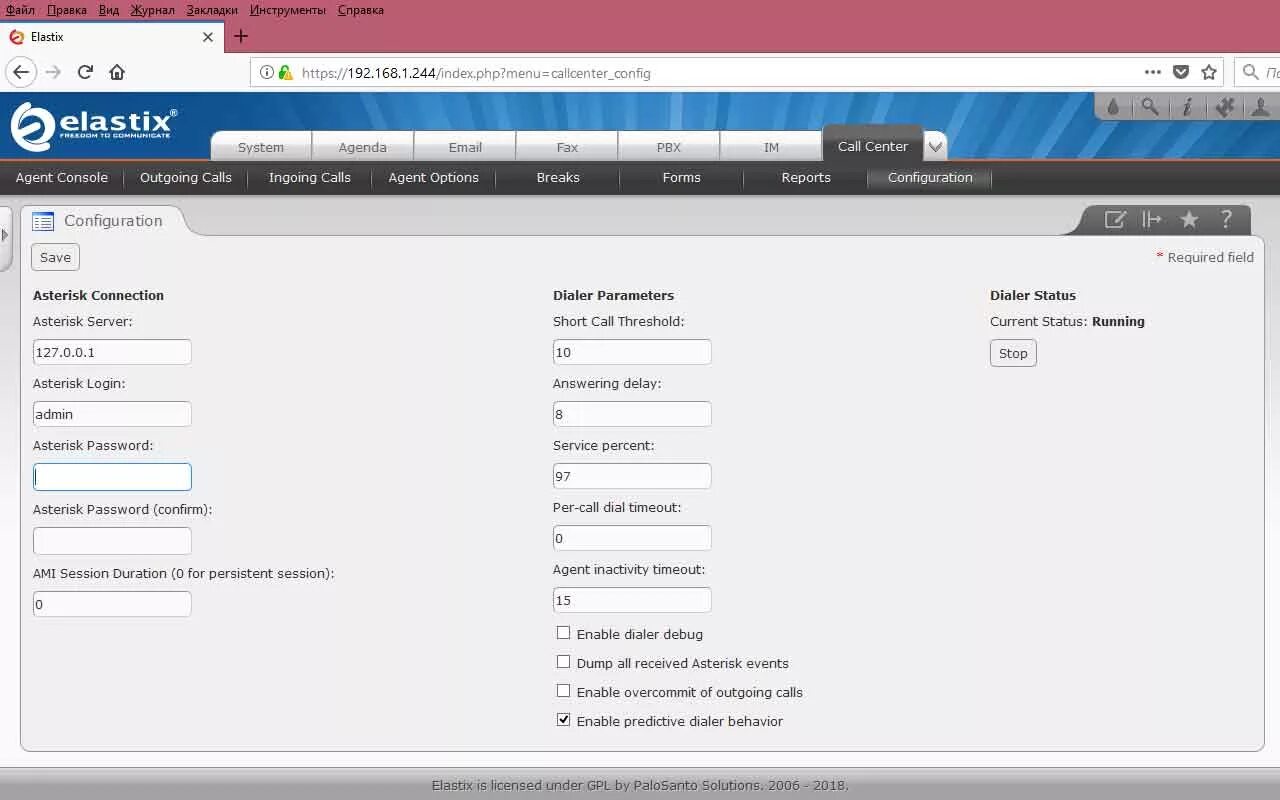Image resolution: width=1280 pixels, height=800 pixels.
Task: Open Agent Console submenu
Action: click(x=62, y=177)
